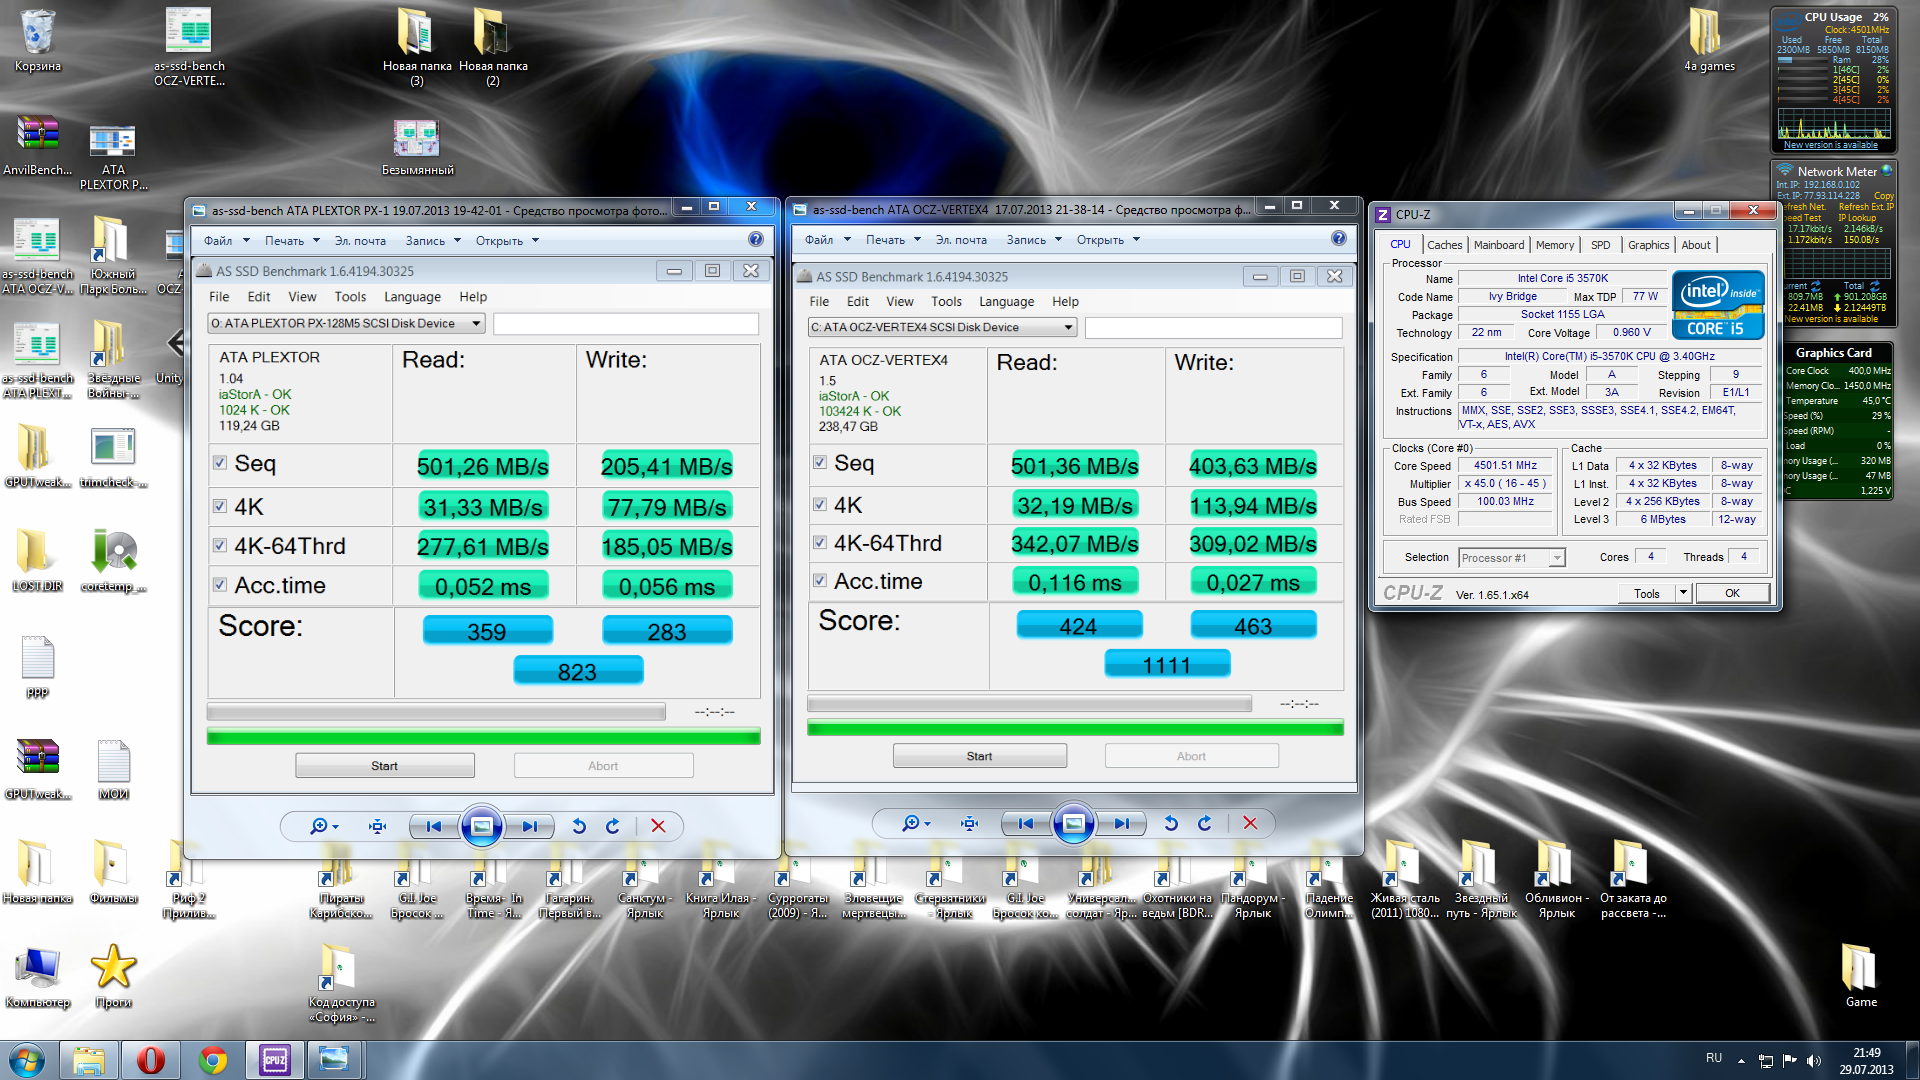Rotate clockwise in left photo viewer
The width and height of the screenshot is (1920, 1080).
point(613,826)
